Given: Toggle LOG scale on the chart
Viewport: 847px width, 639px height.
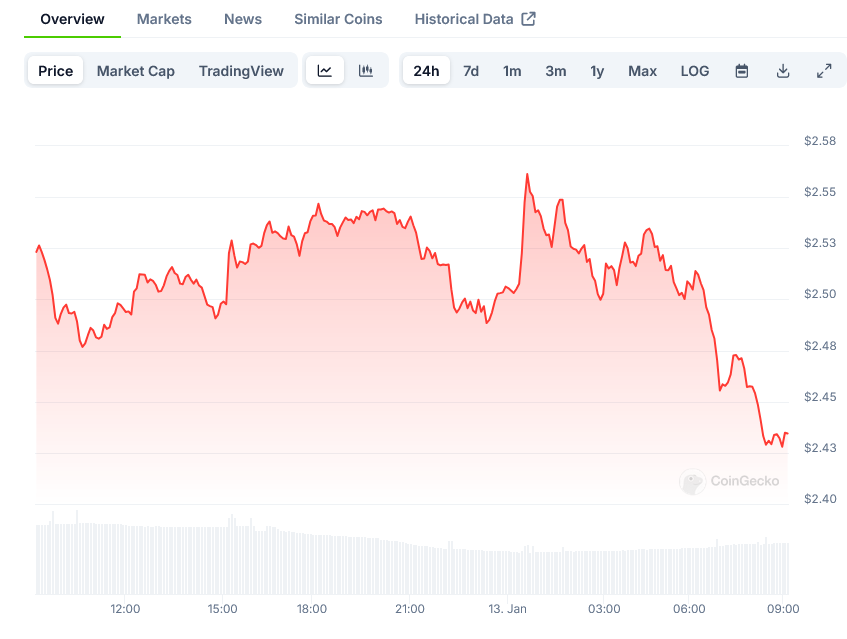Looking at the screenshot, I should coord(695,71).
